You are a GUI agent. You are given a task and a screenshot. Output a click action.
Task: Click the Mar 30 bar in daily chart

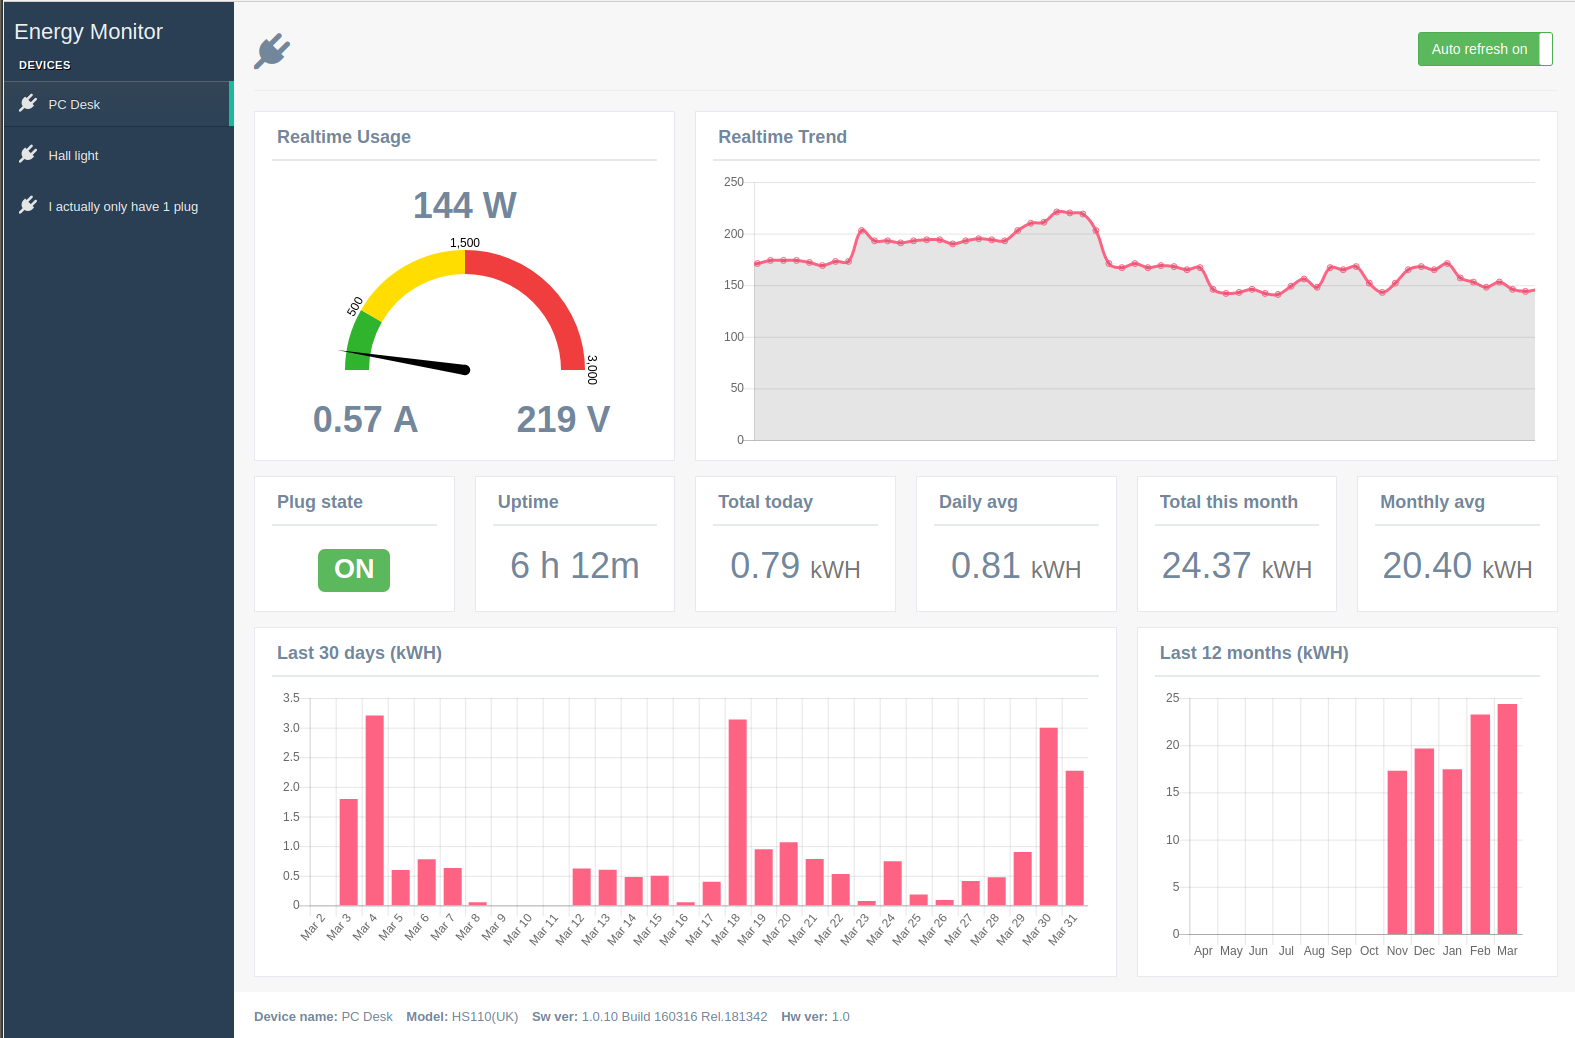1048,816
